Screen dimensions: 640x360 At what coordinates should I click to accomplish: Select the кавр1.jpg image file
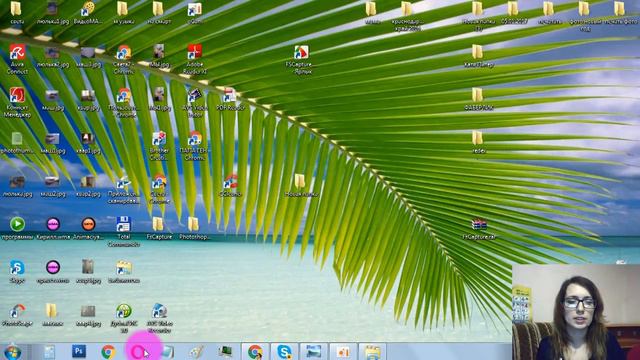[x=88, y=142]
